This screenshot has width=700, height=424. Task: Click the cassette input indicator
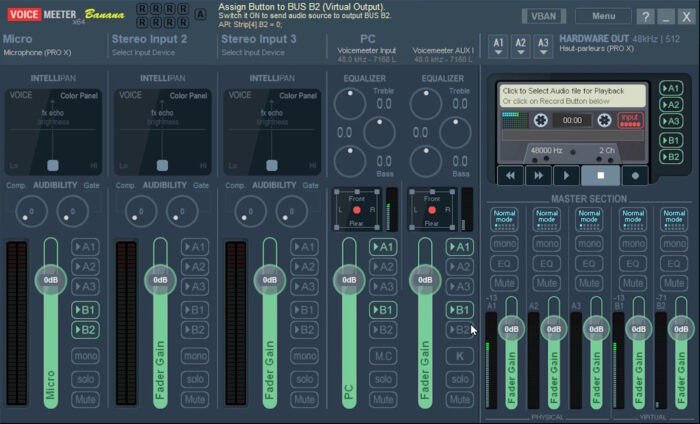coord(630,120)
